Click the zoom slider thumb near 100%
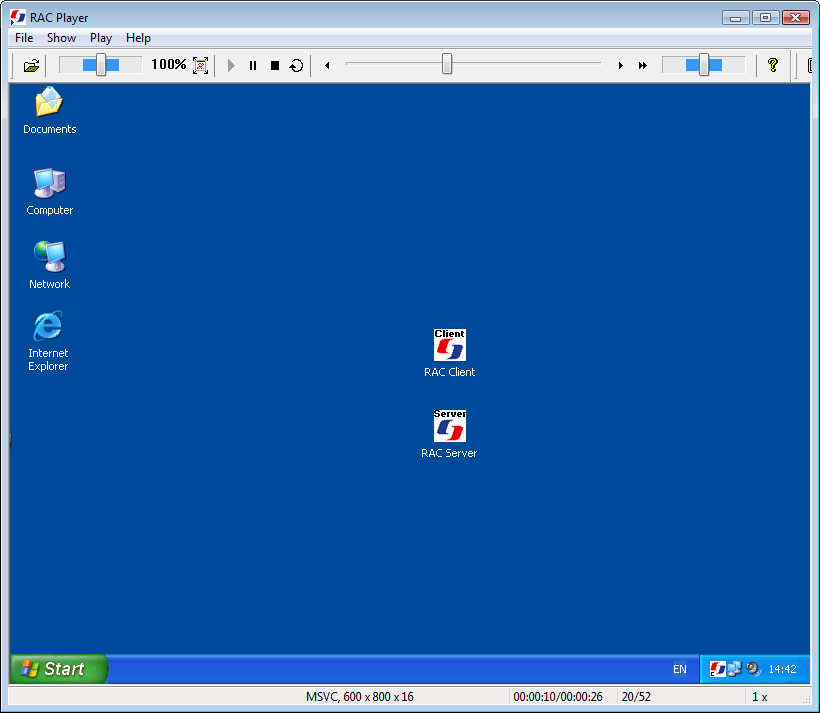This screenshot has height=713, width=820. click(101, 65)
